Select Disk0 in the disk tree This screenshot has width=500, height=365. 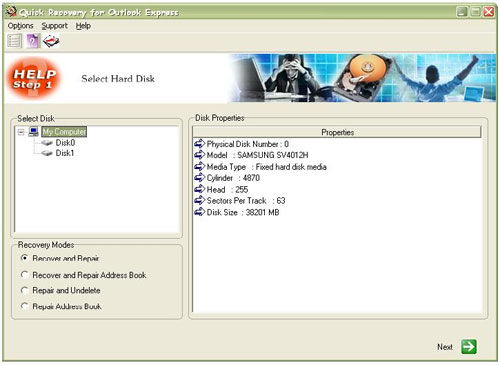[65, 143]
